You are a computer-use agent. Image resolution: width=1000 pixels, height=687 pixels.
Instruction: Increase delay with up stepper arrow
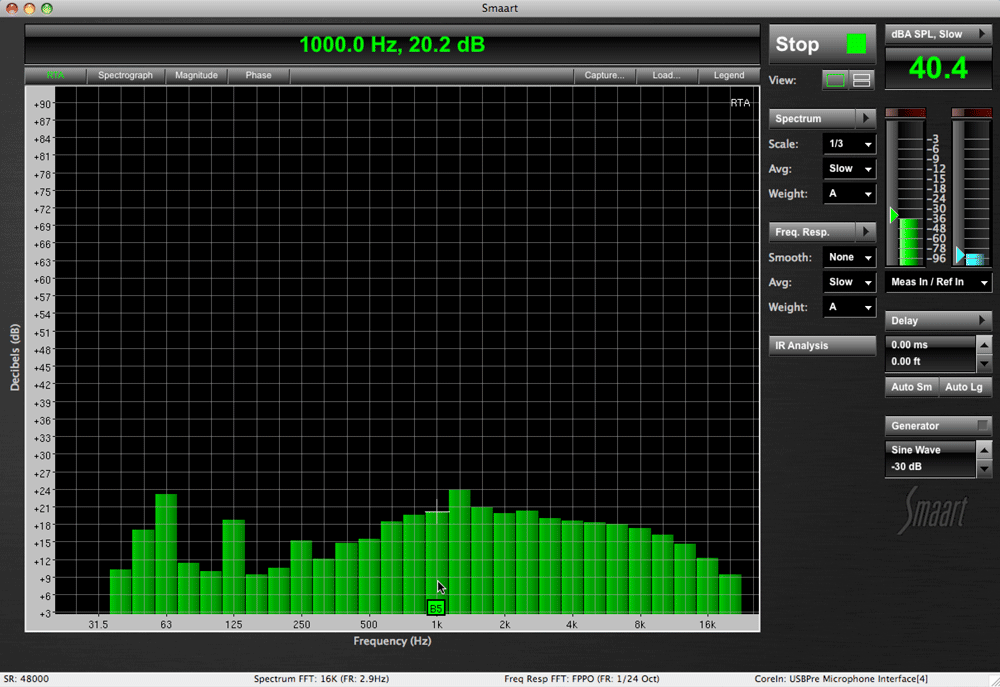pos(984,345)
